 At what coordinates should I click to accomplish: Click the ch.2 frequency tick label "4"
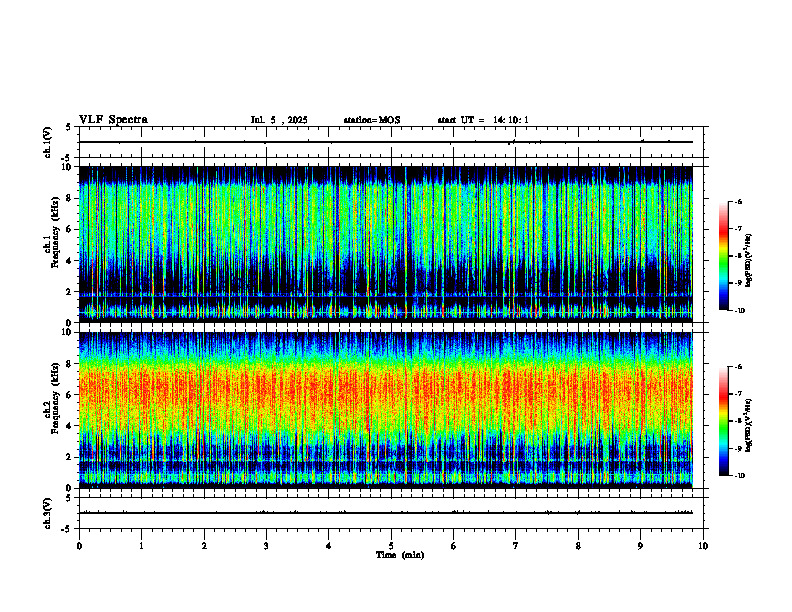coord(70,426)
